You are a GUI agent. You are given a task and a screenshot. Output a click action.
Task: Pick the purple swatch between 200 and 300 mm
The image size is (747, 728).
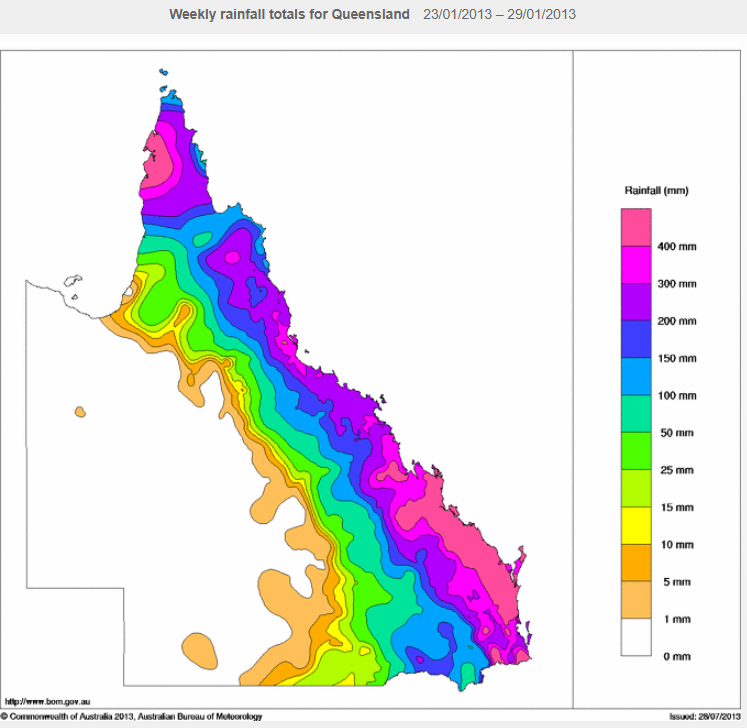click(636, 302)
